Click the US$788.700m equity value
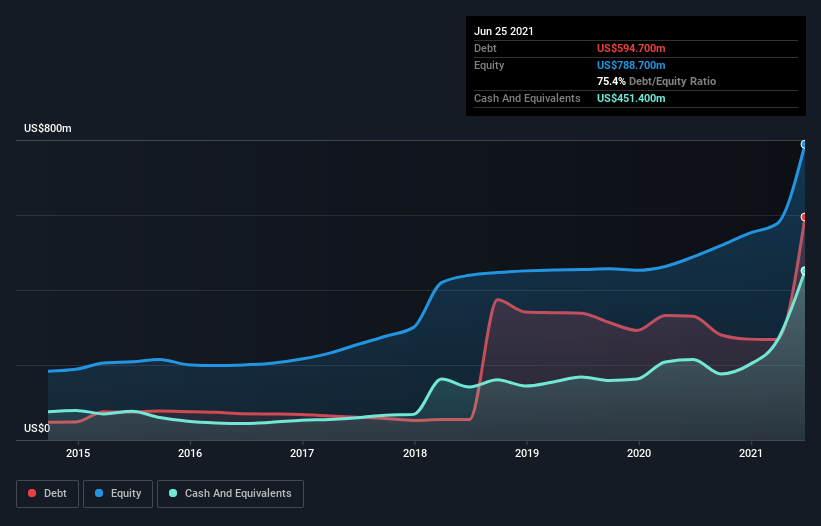The height and width of the screenshot is (526, 821). pyautogui.click(x=631, y=65)
